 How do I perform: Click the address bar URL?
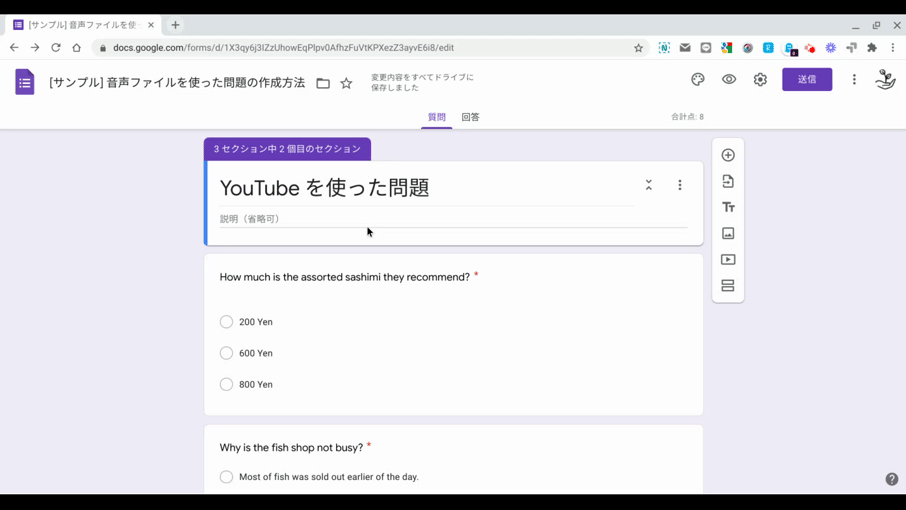(x=283, y=48)
